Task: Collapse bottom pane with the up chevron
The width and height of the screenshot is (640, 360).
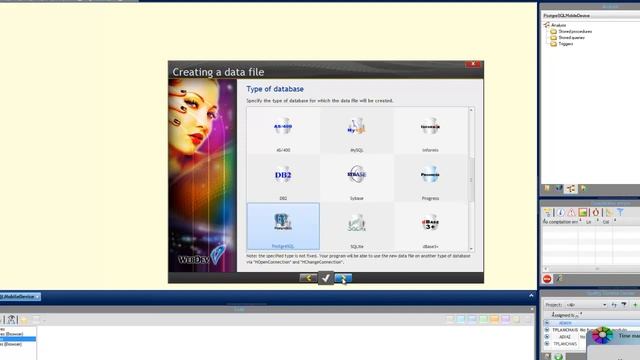Action: 531,296
